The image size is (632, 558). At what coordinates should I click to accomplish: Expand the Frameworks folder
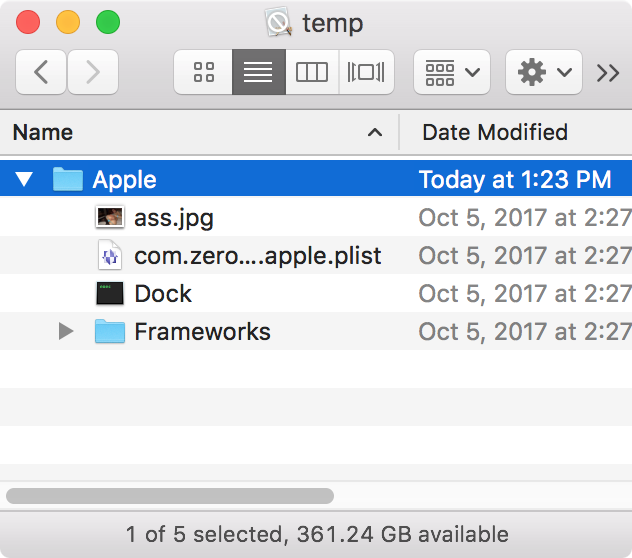tap(66, 331)
